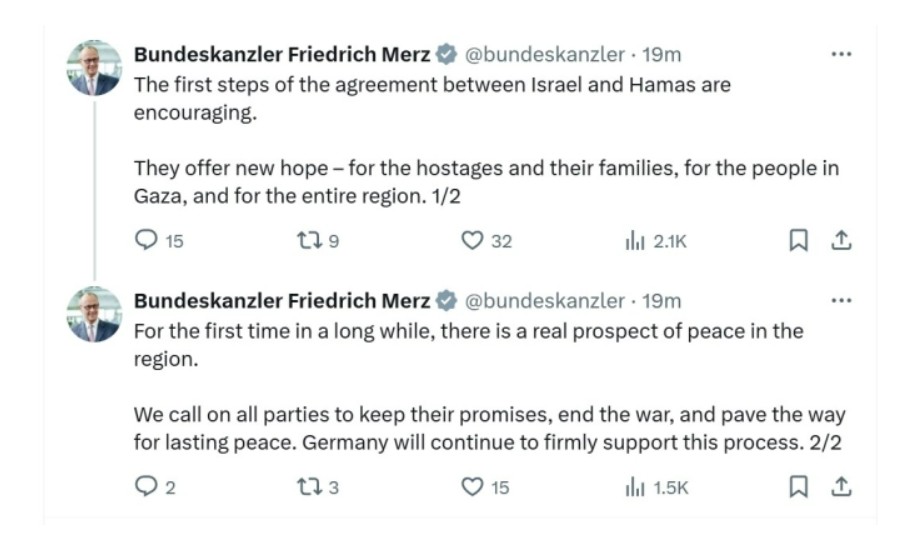View analytics of tweet with 2.1K views

coord(633,240)
